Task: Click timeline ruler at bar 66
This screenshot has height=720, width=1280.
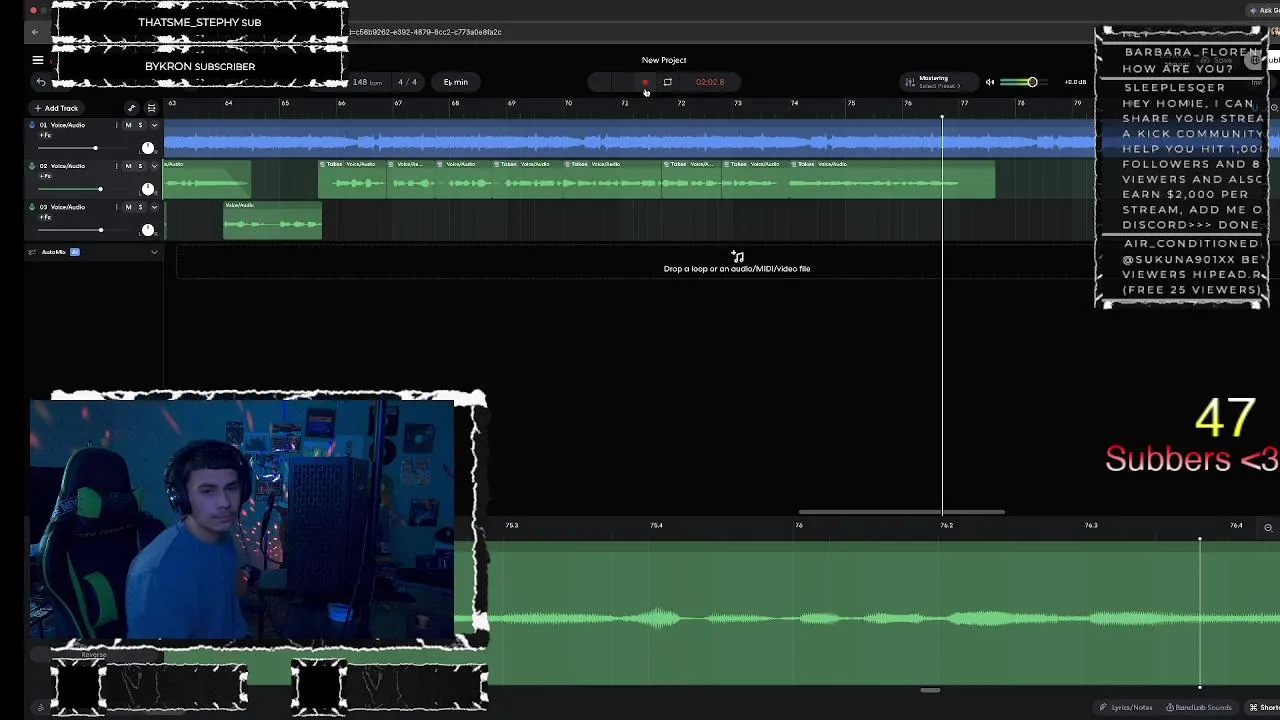Action: tap(342, 103)
